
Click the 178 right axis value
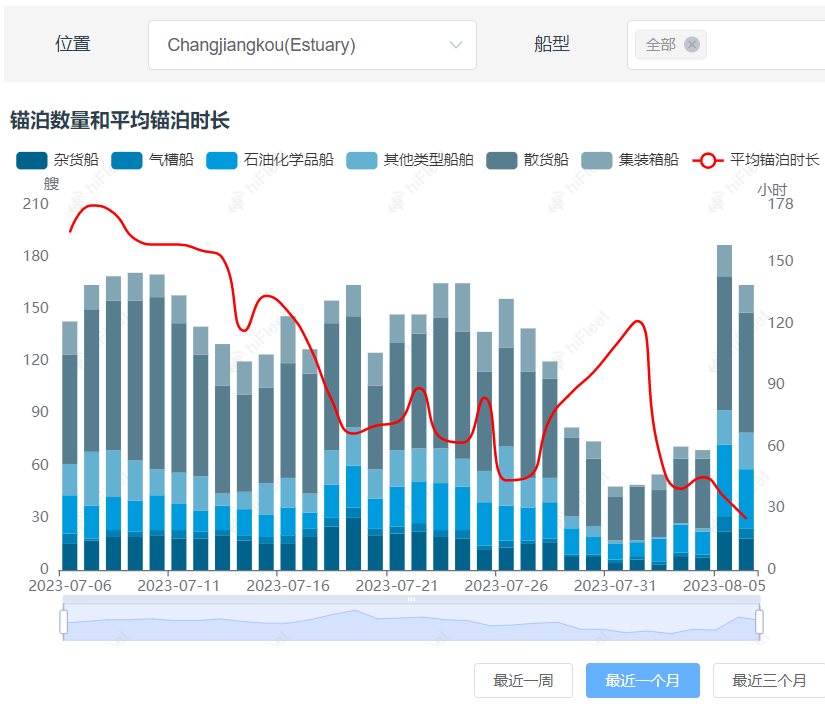point(780,204)
